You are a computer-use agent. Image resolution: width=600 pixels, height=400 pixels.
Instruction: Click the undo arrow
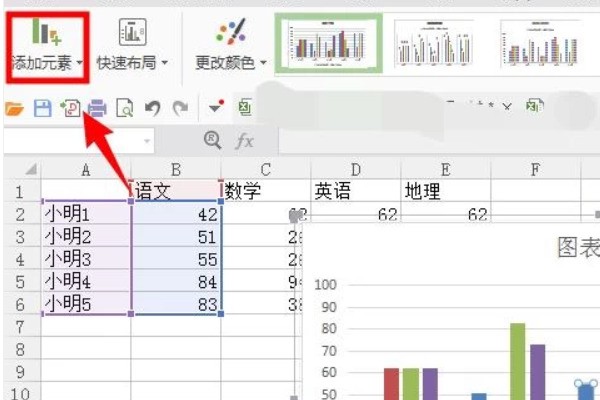(x=153, y=108)
